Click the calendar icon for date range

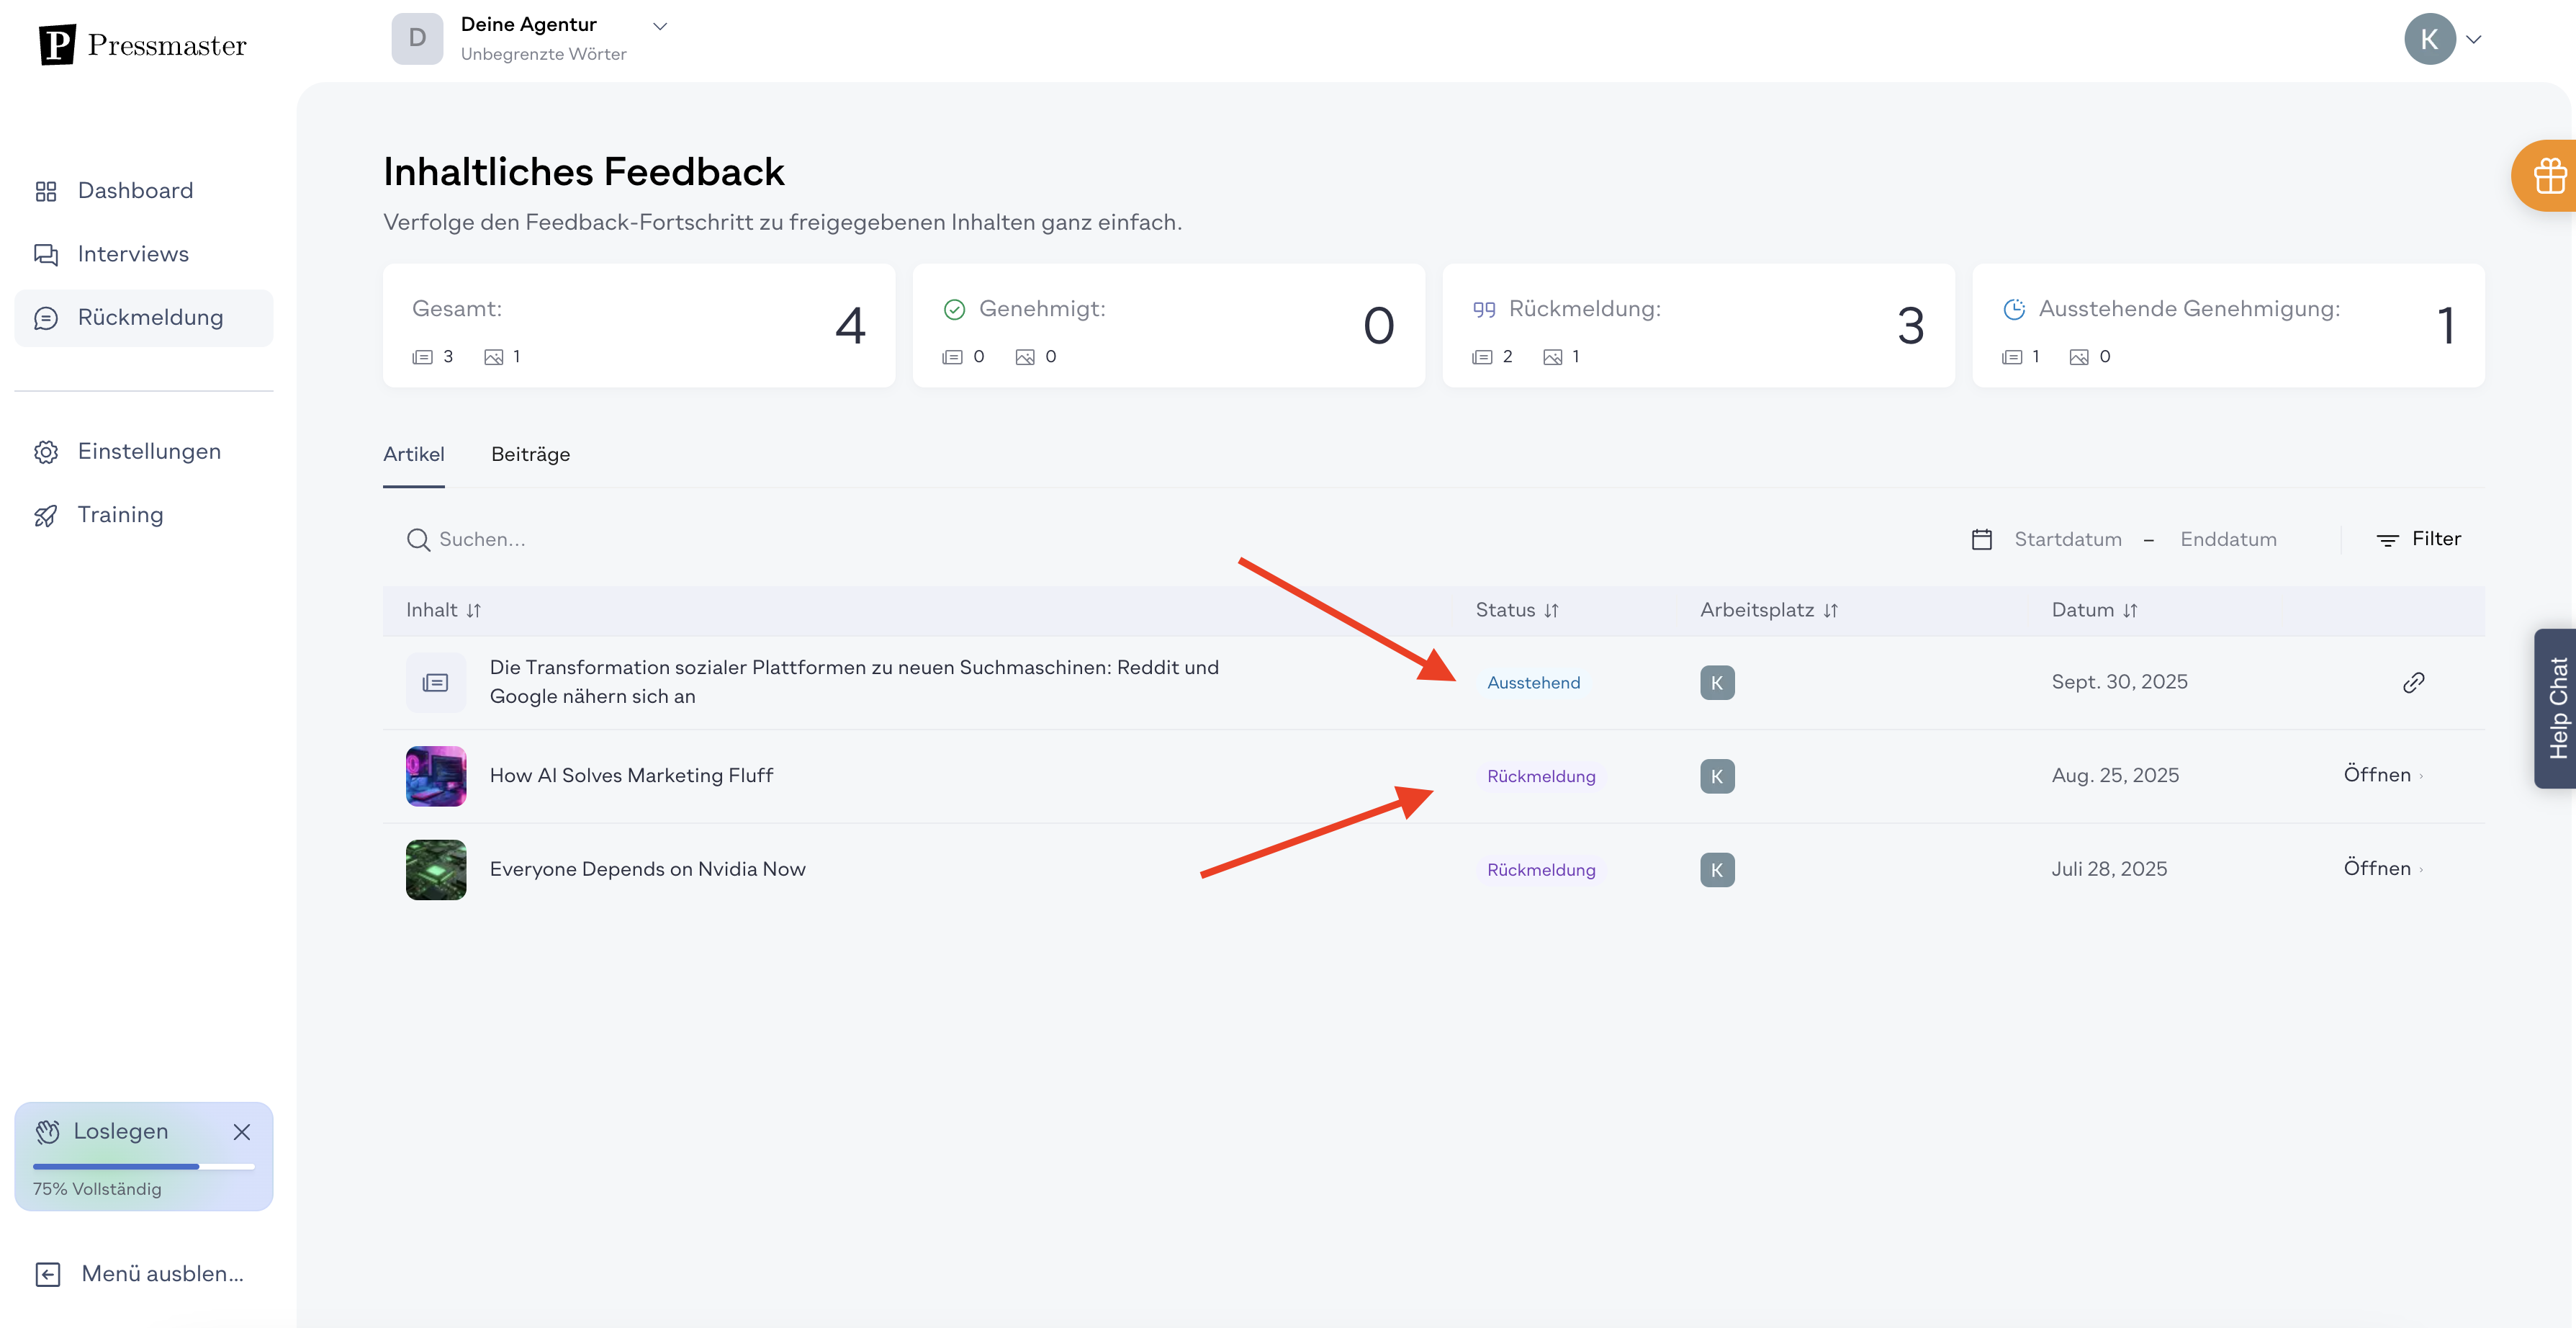(1982, 540)
